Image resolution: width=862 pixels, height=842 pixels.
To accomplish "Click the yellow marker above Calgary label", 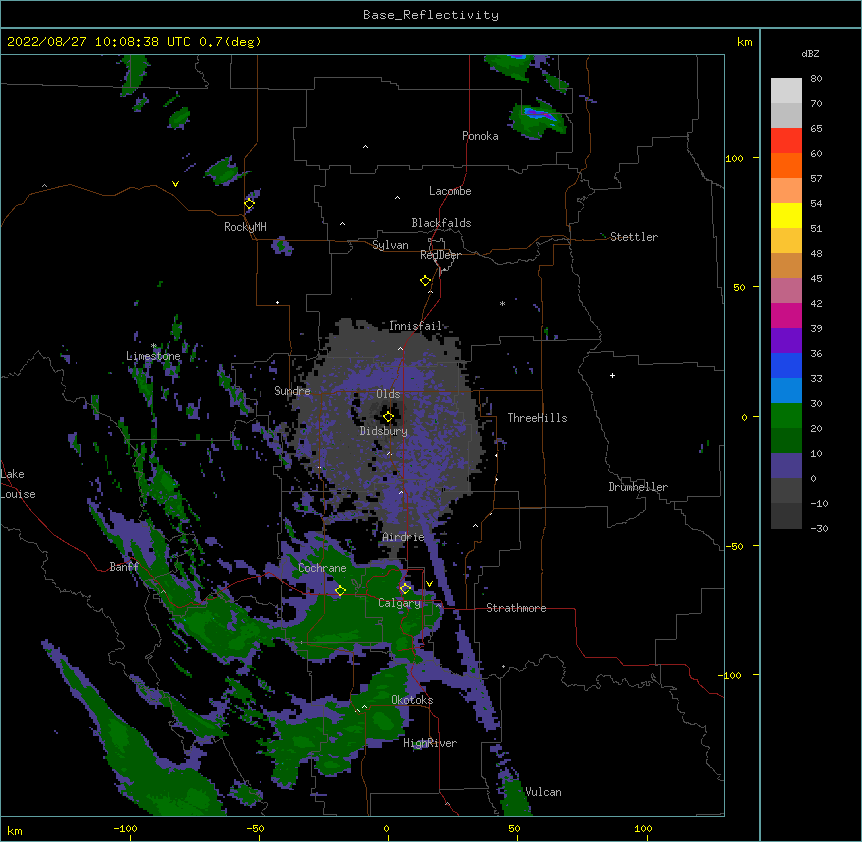I will (405, 589).
